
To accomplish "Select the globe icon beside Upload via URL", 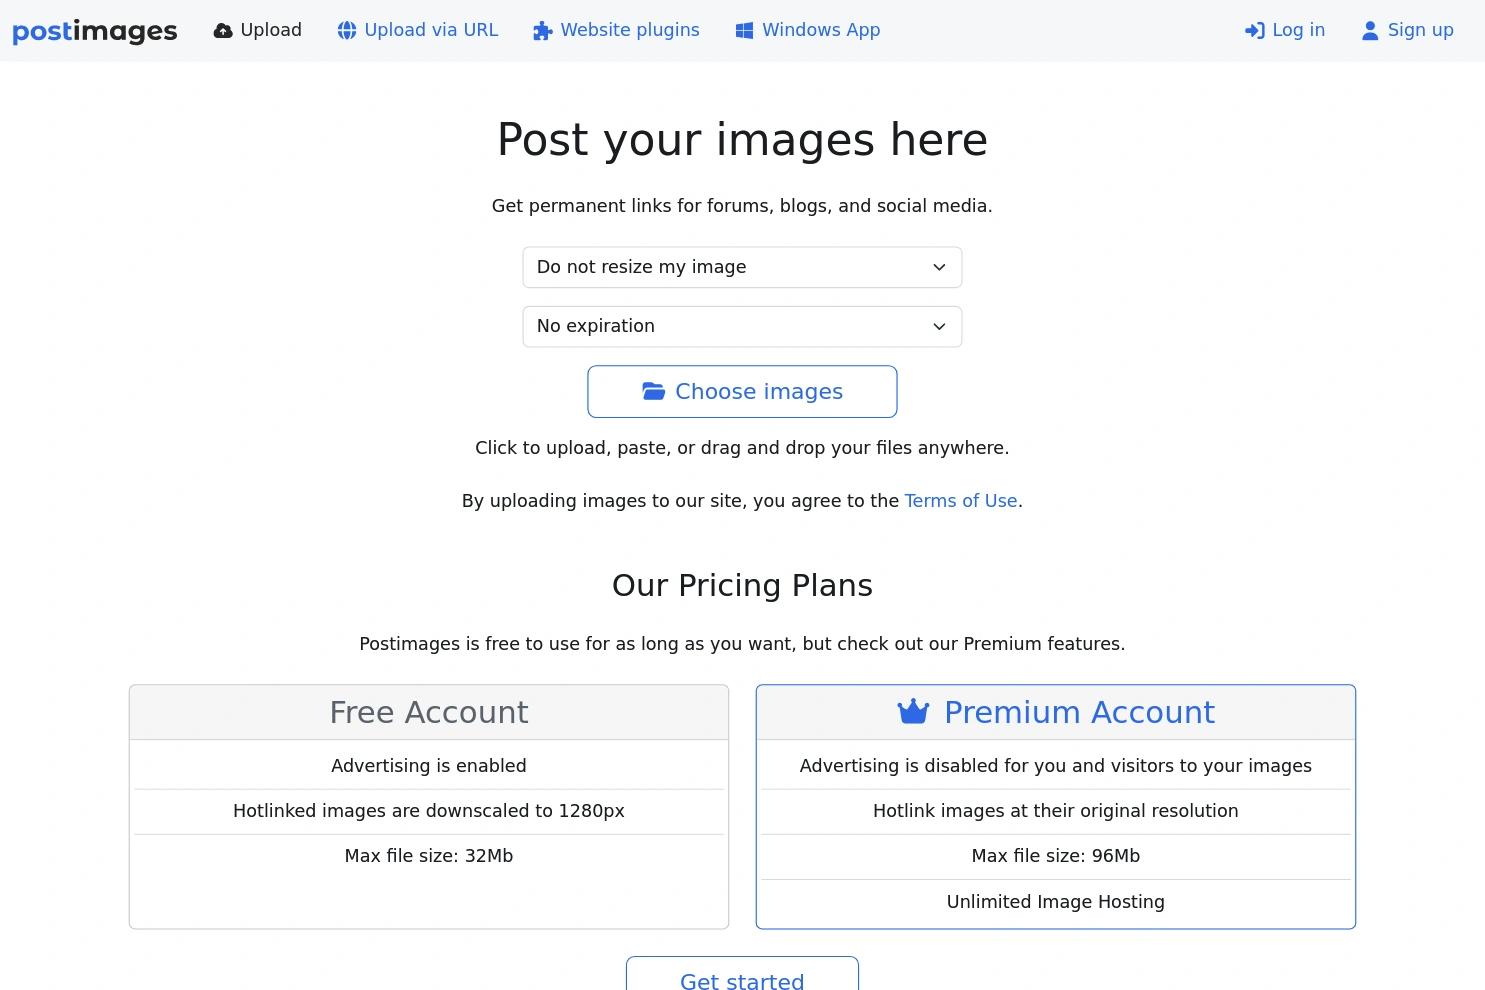I will click(347, 30).
